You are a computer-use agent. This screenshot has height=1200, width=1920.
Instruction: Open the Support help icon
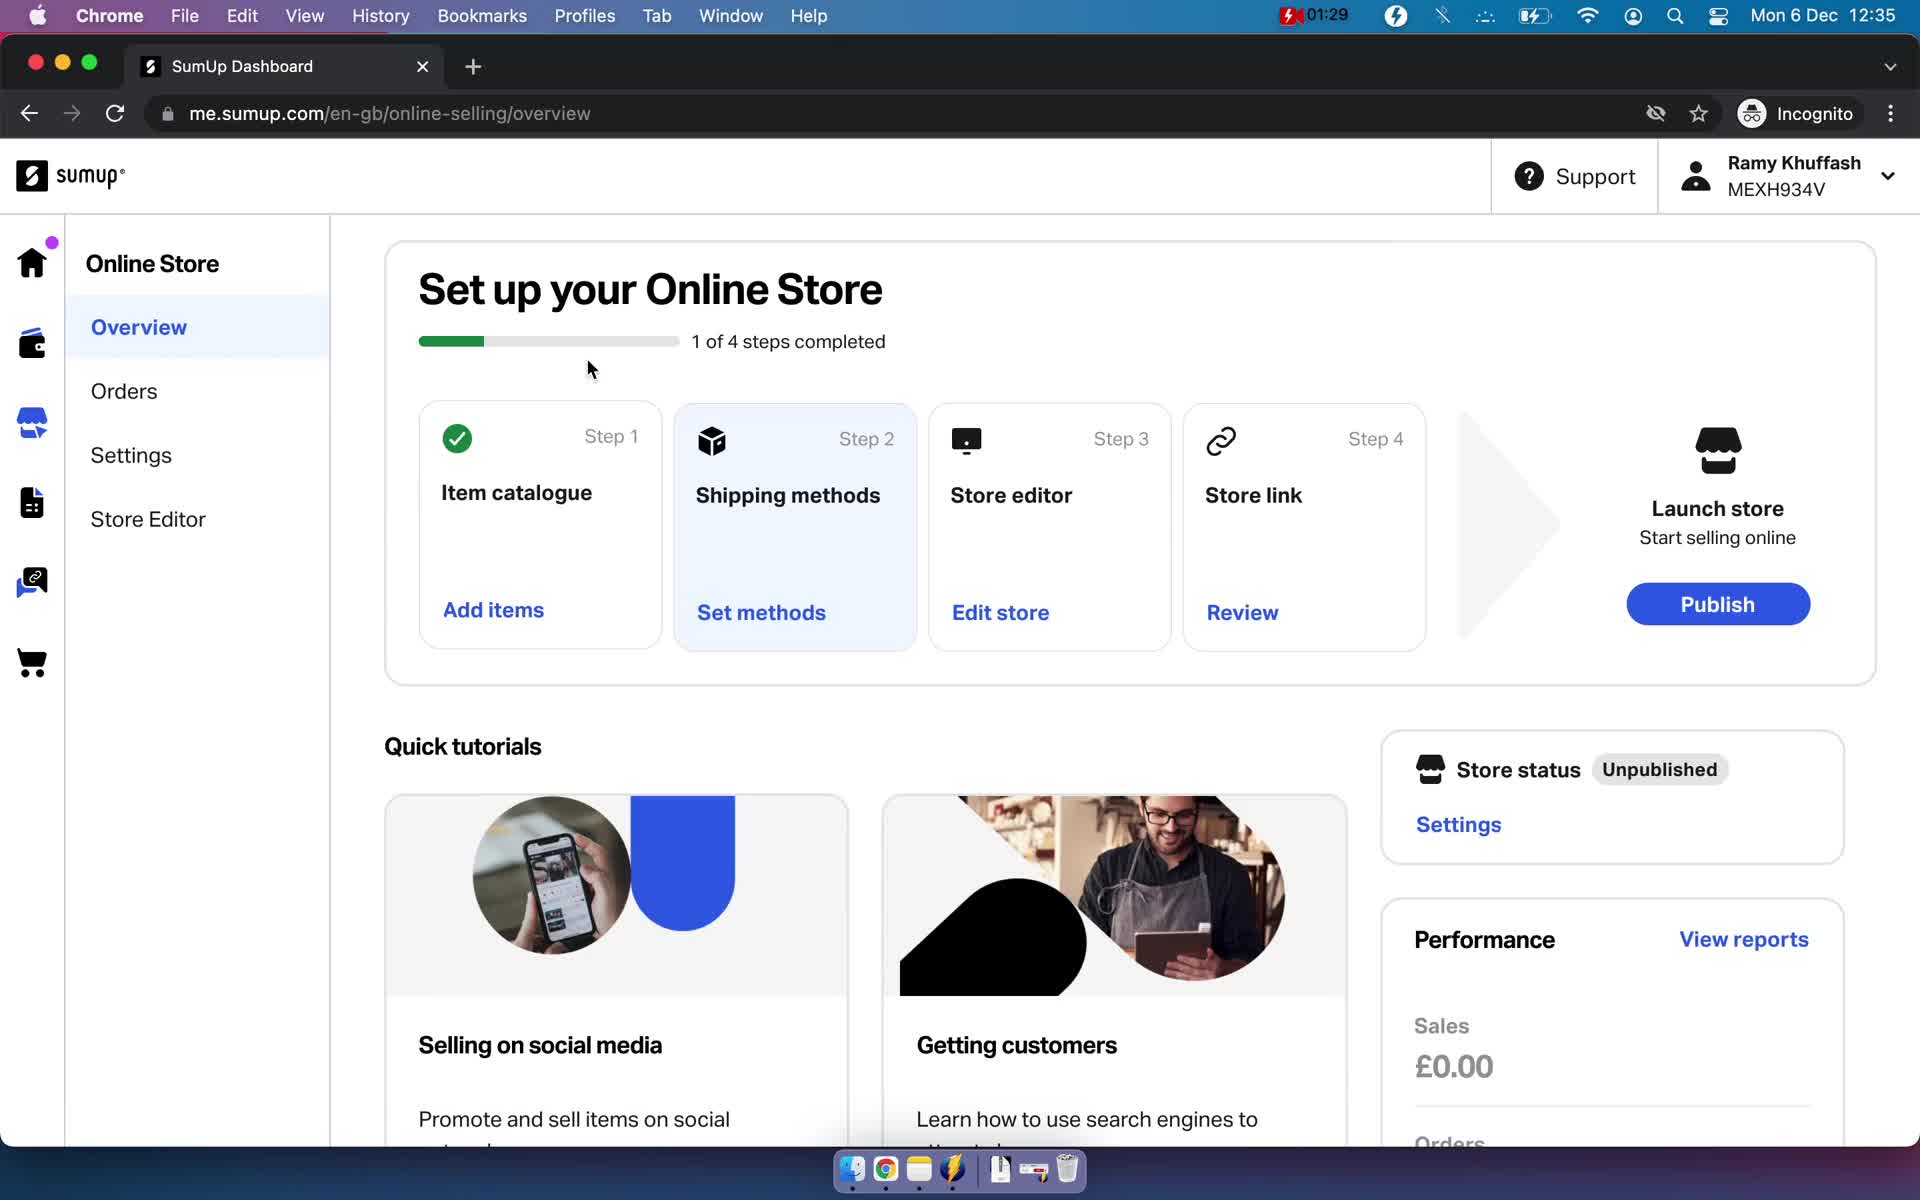pyautogui.click(x=1530, y=176)
